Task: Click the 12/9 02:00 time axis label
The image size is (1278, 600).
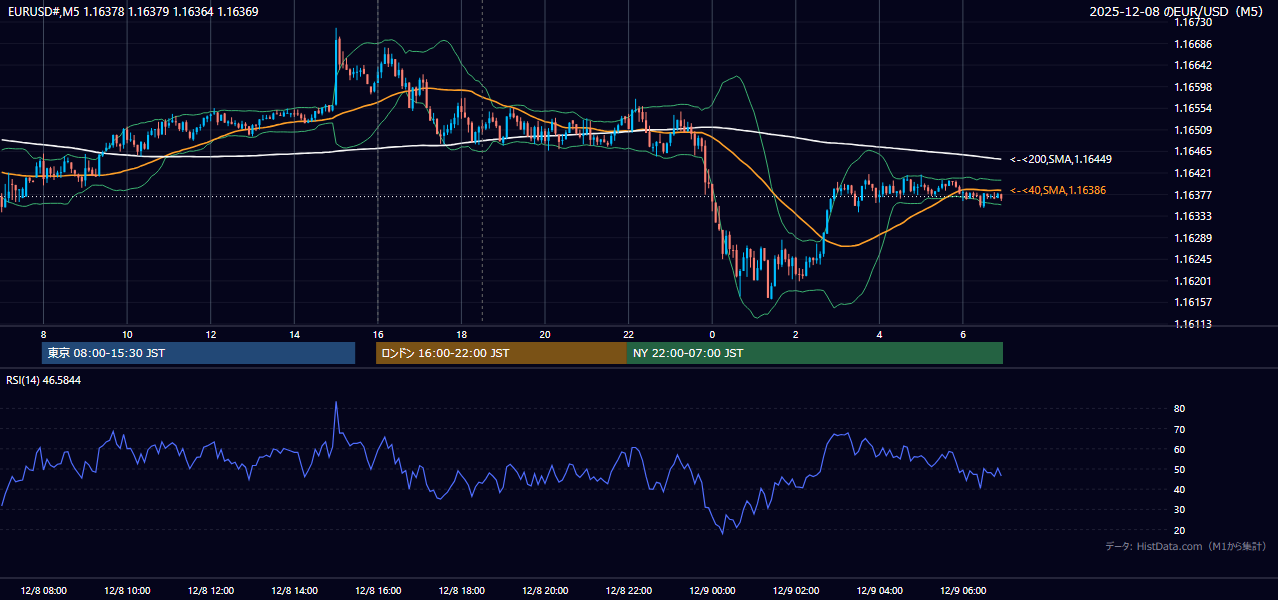Action: click(796, 591)
